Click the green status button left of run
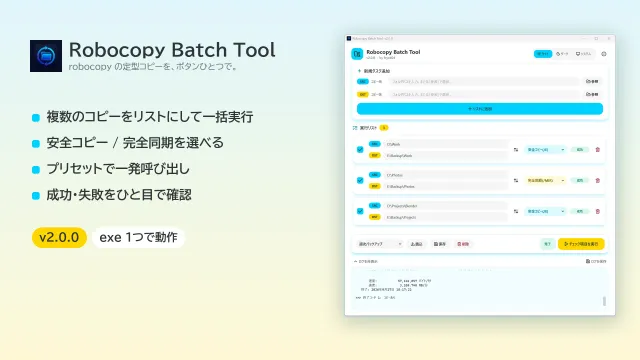This screenshot has width=640, height=360. coord(547,244)
